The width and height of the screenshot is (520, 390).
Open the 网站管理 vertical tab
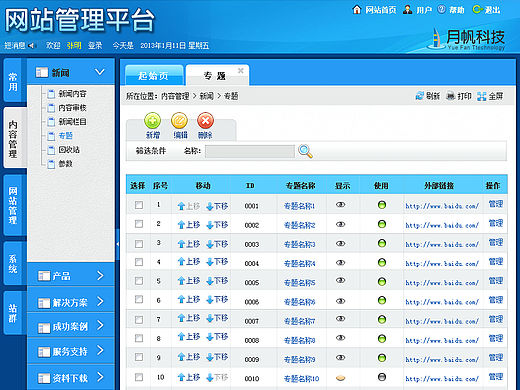tap(13, 205)
